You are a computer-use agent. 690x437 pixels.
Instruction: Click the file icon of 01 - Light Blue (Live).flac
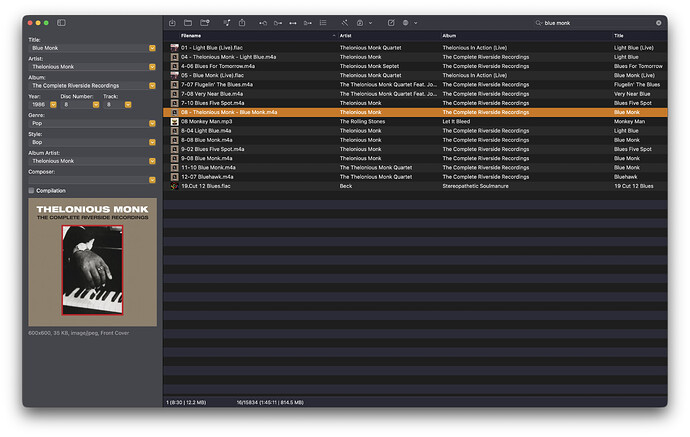point(174,48)
